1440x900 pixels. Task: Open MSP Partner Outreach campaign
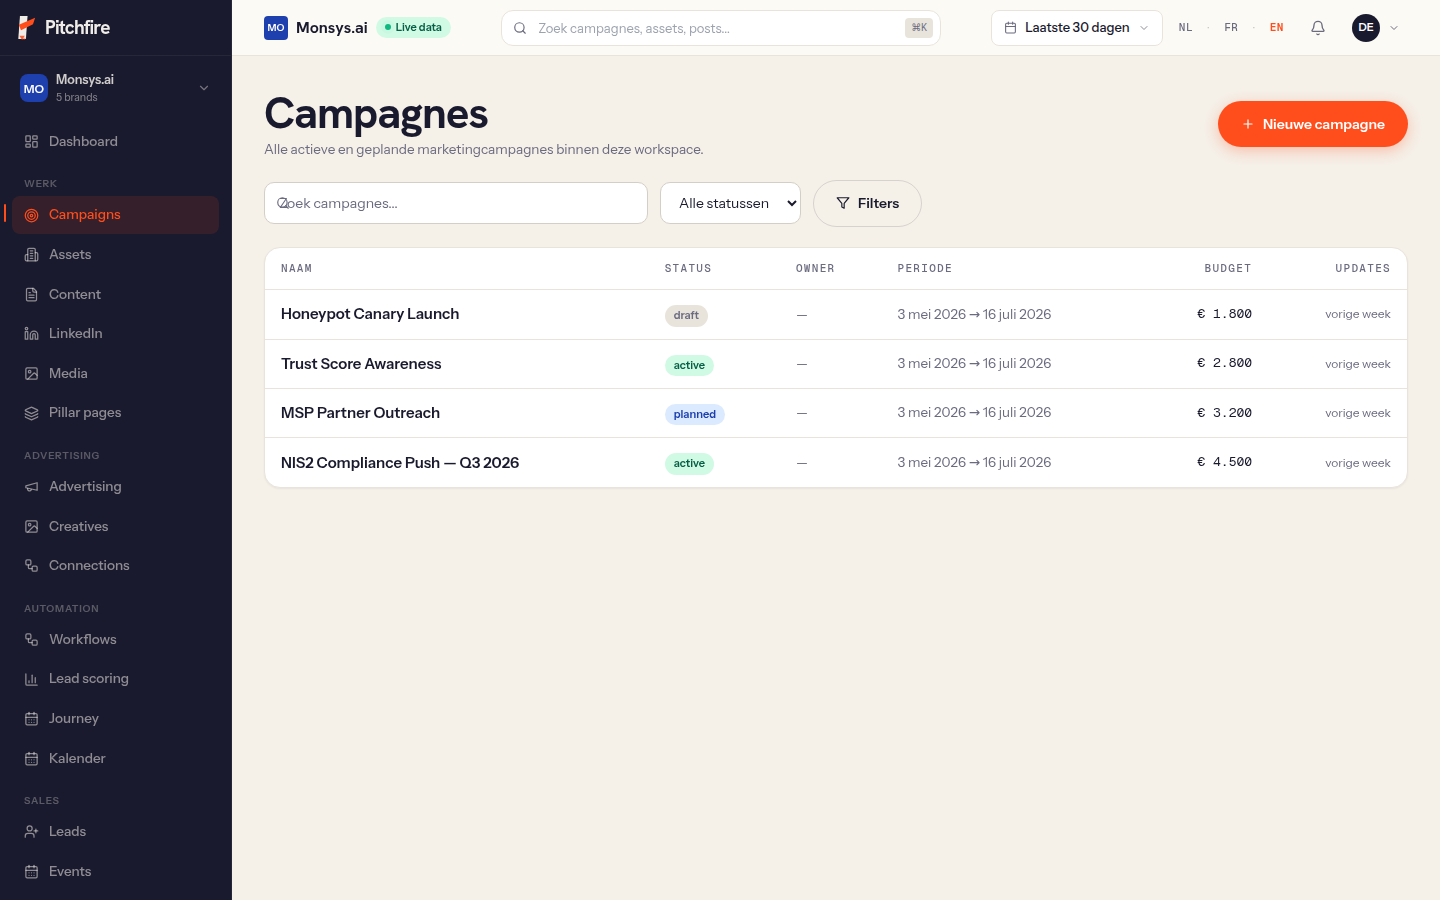click(x=360, y=413)
